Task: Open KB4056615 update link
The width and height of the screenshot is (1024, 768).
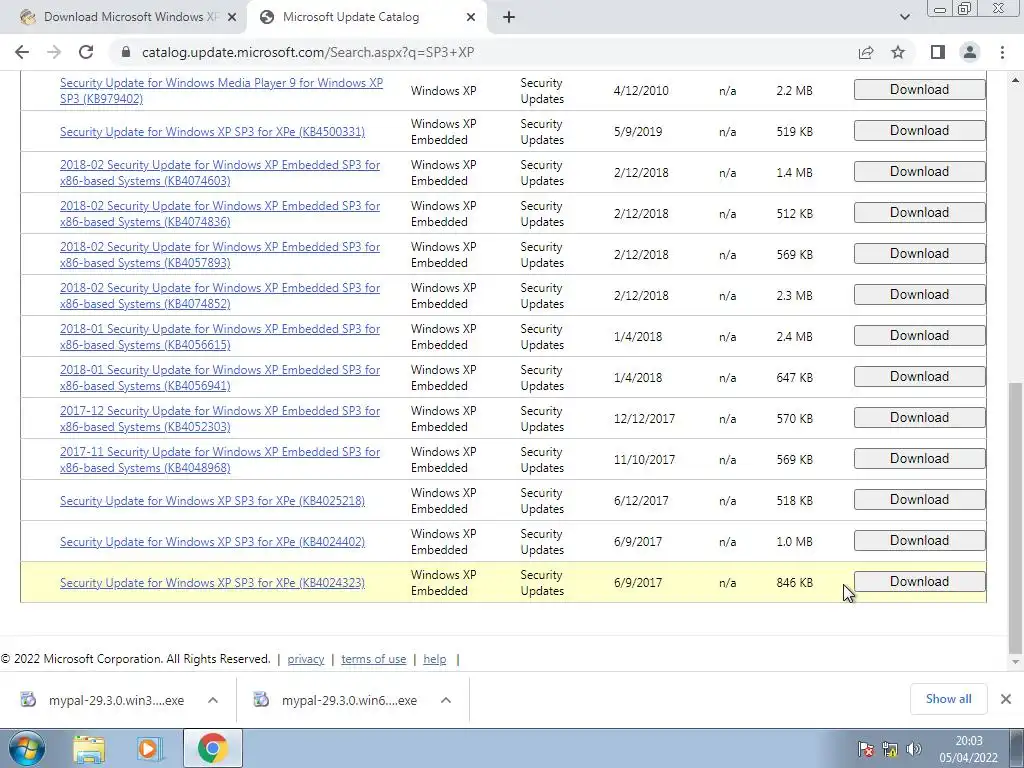Action: pos(220,337)
